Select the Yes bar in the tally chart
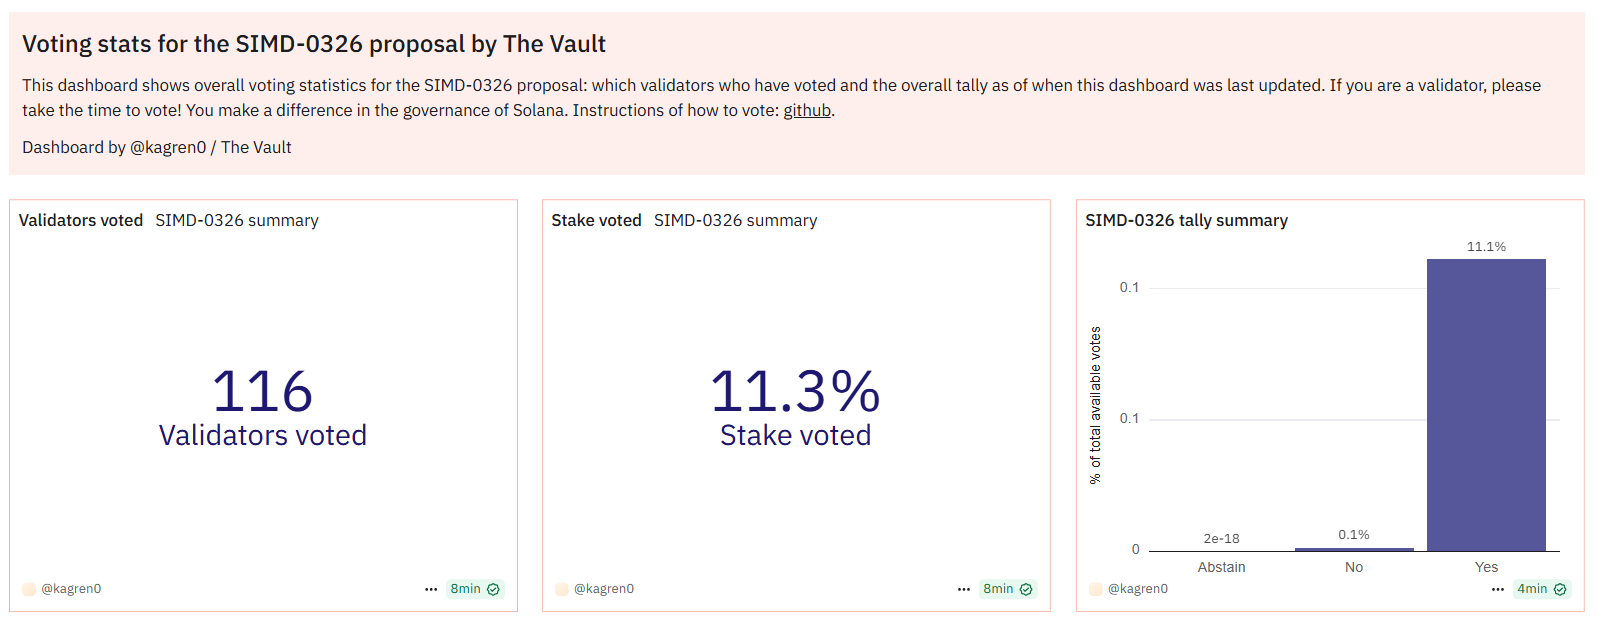1597x624 pixels. point(1486,405)
